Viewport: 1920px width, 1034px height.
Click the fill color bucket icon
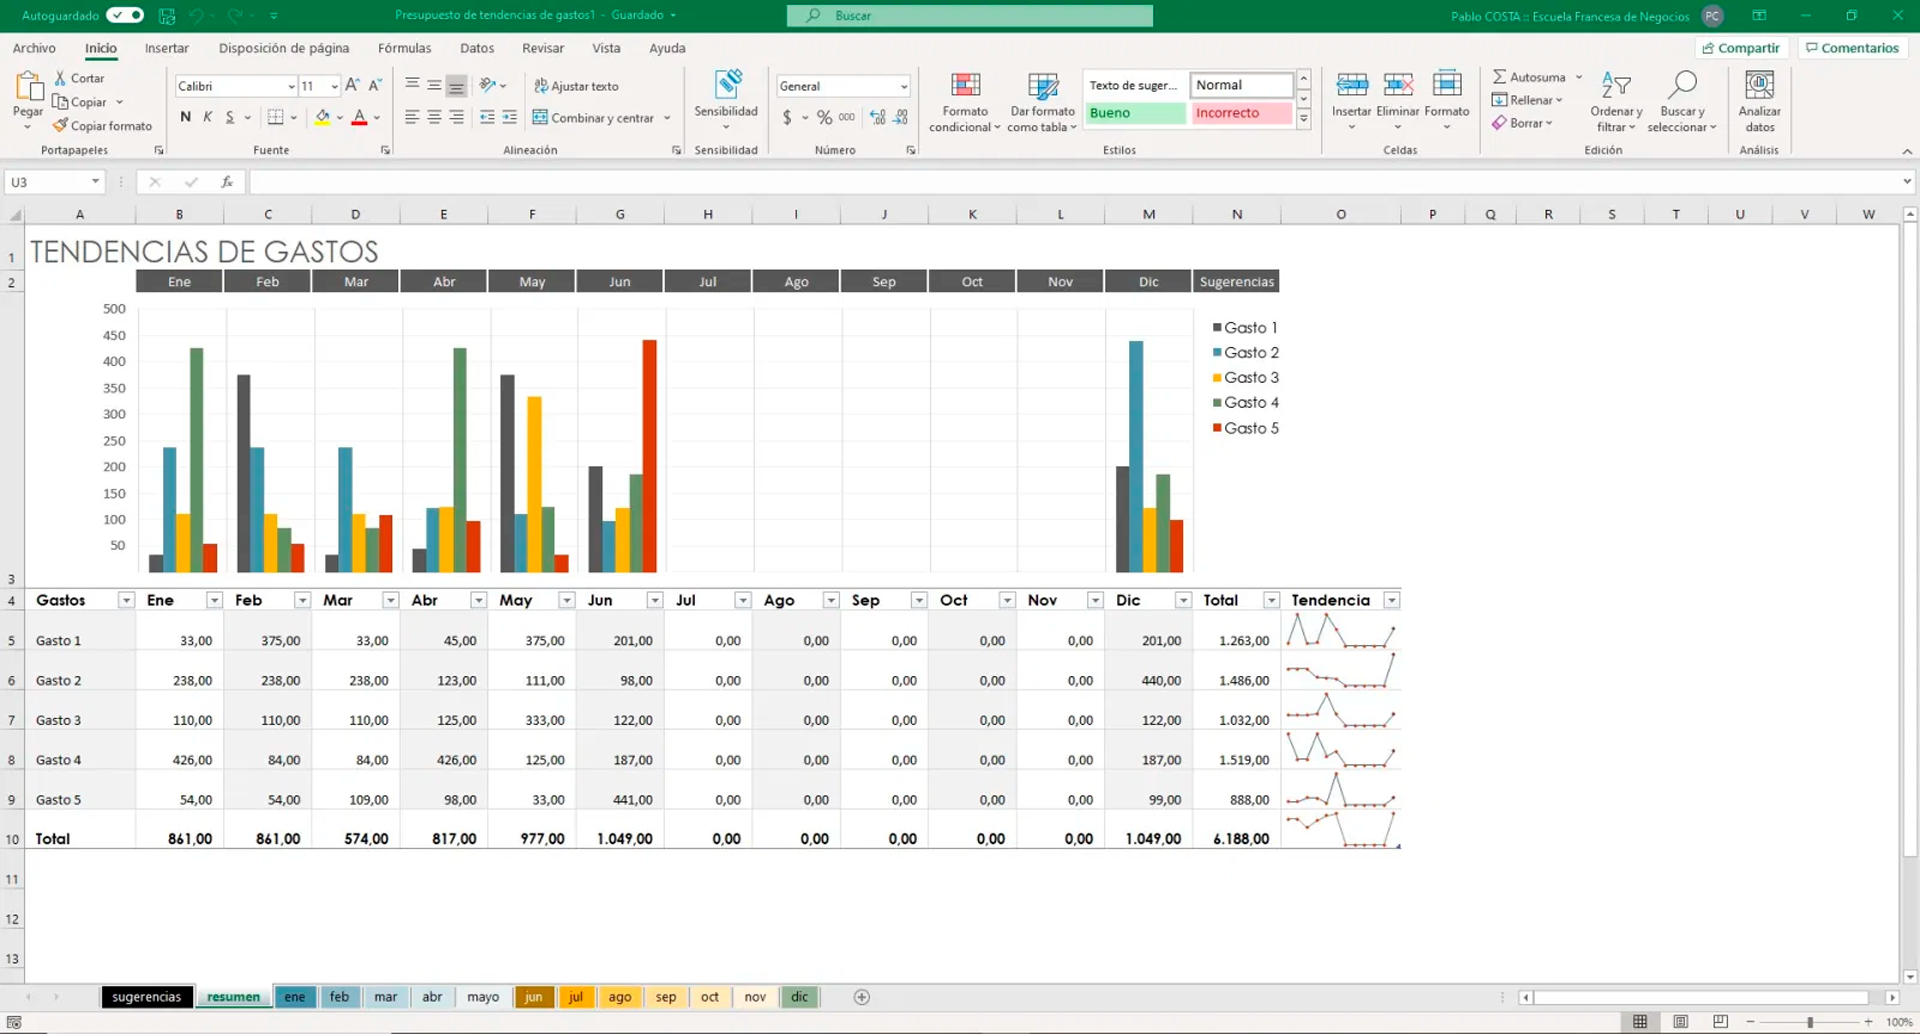point(322,117)
